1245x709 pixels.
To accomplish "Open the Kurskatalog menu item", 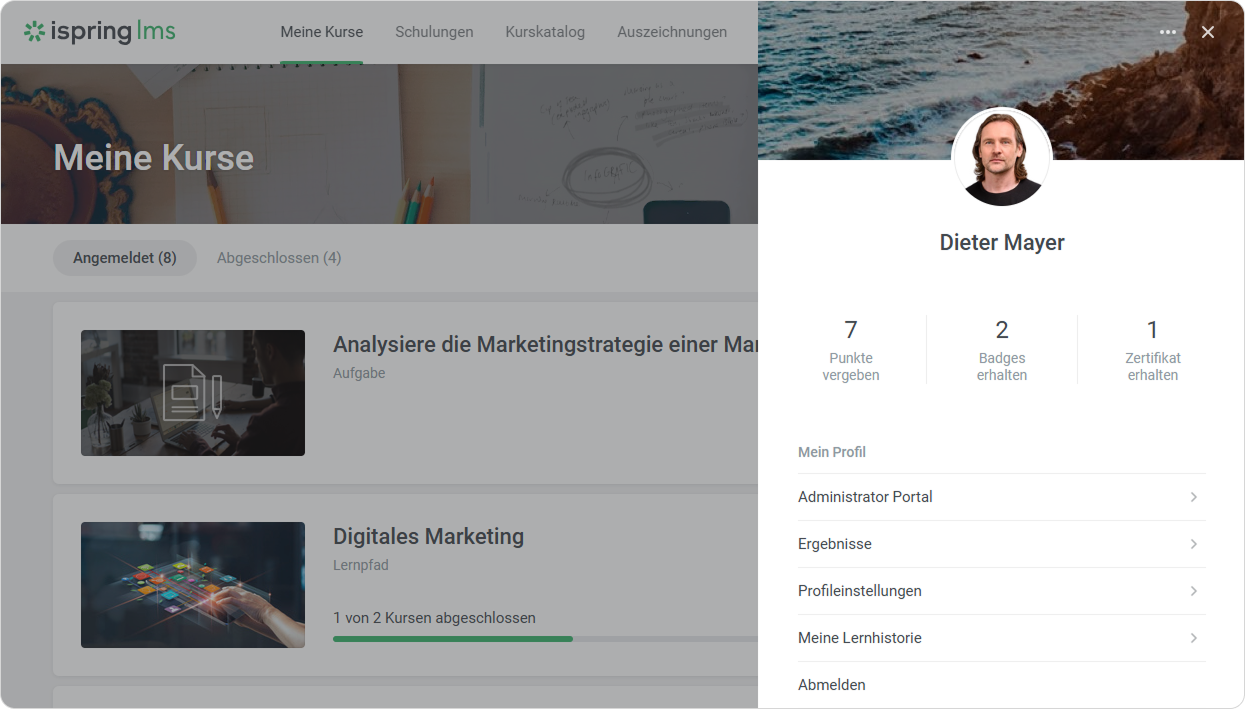I will pyautogui.click(x=545, y=32).
